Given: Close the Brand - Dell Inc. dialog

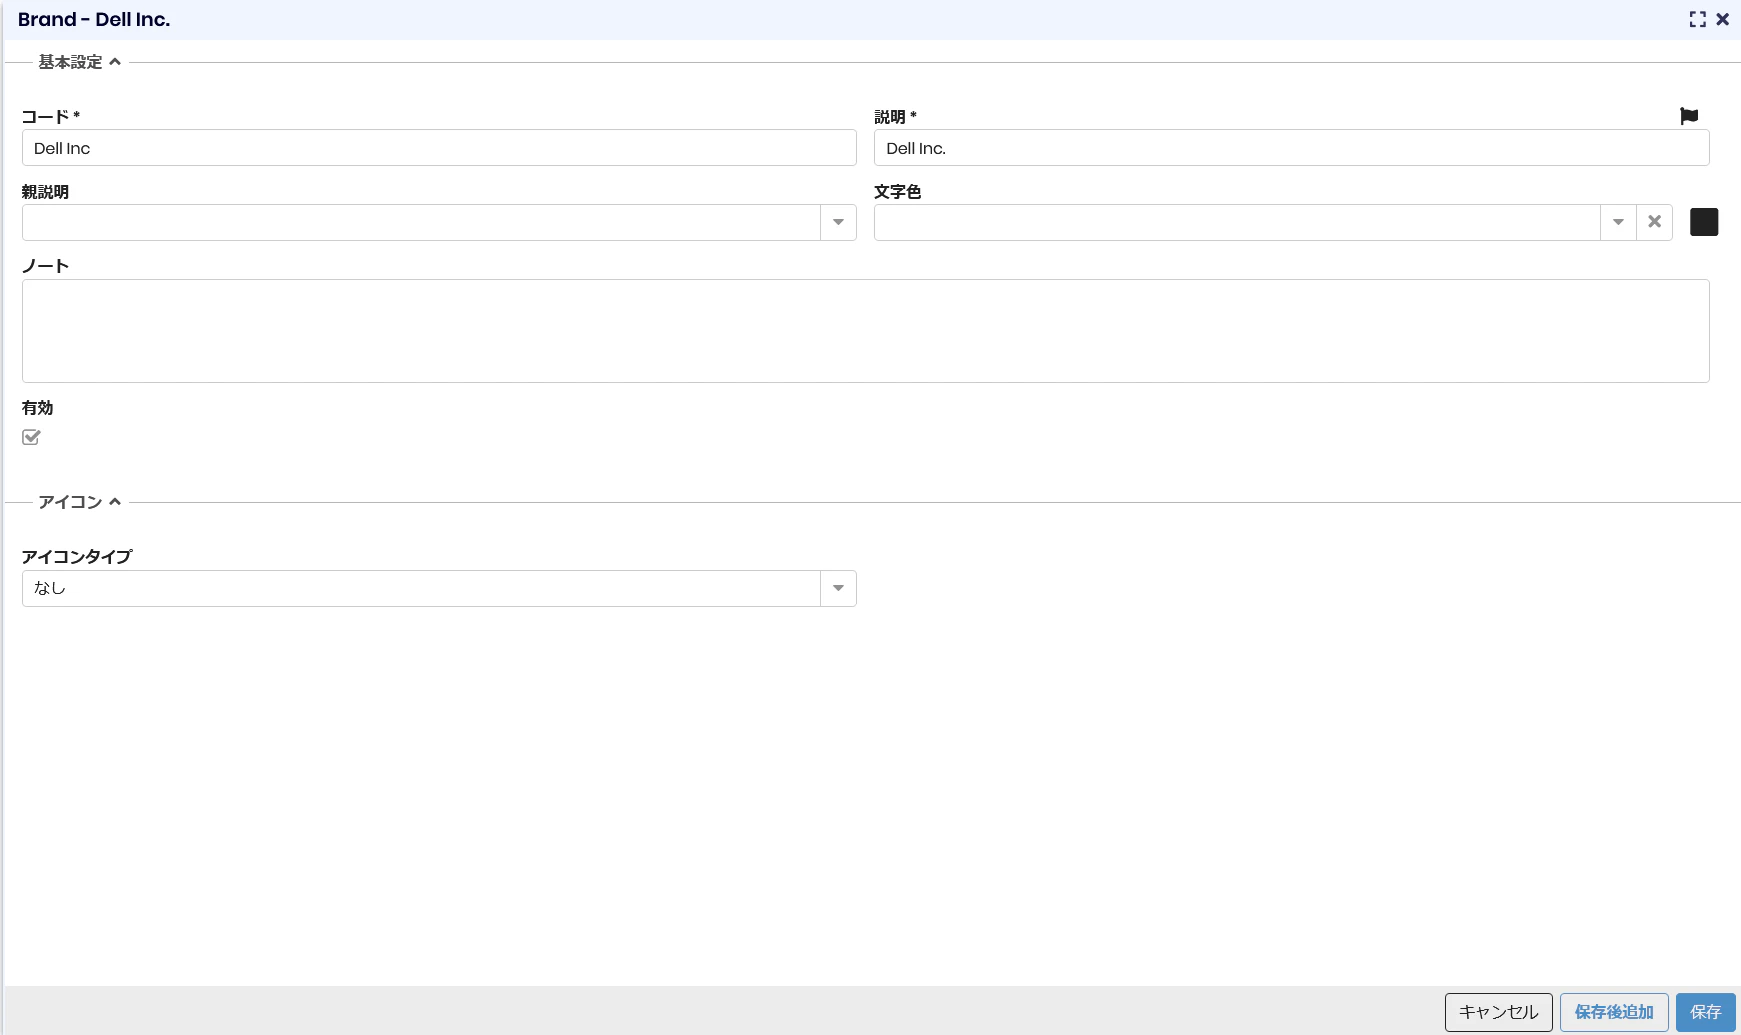Looking at the screenshot, I should [1722, 19].
